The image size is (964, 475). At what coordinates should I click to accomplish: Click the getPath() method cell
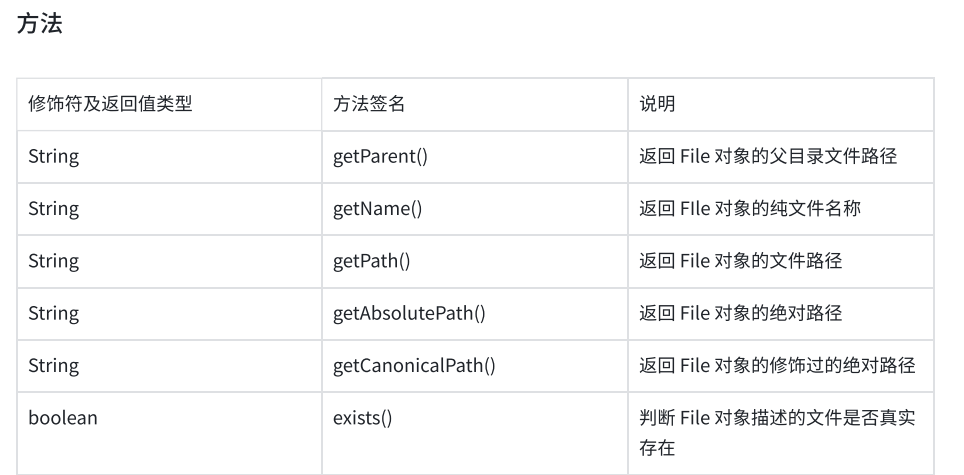372,261
